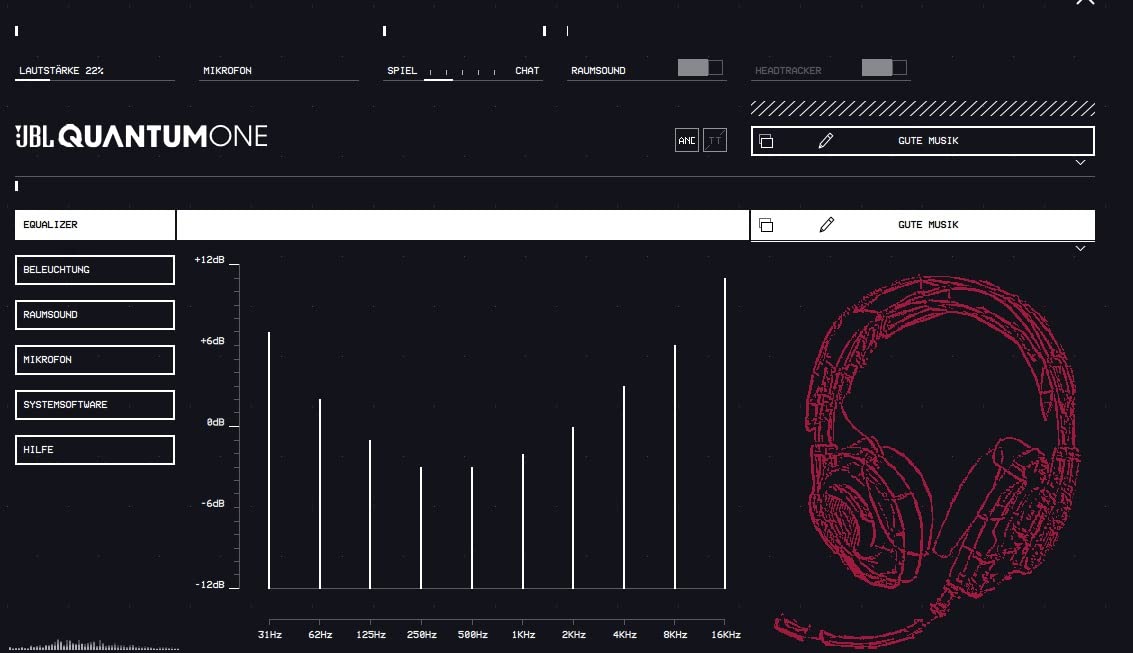Click the audio level meter at bottom left
The image size is (1133, 653).
coord(94,645)
